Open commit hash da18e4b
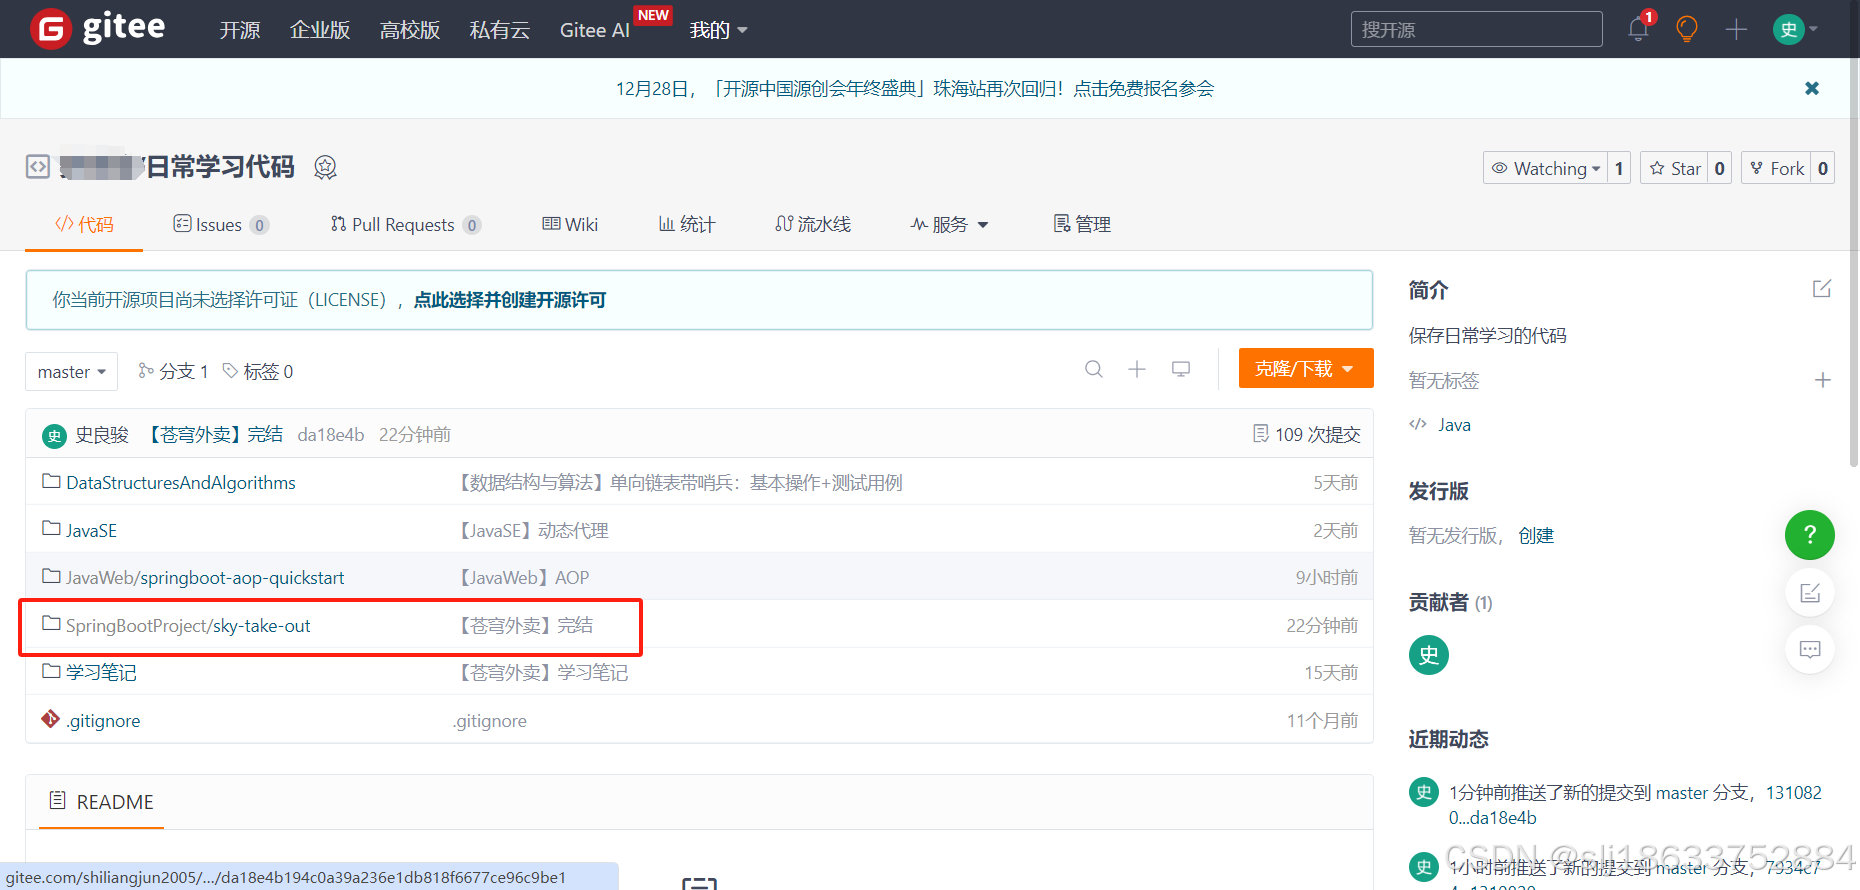Viewport: 1860px width, 890px height. 331,435
